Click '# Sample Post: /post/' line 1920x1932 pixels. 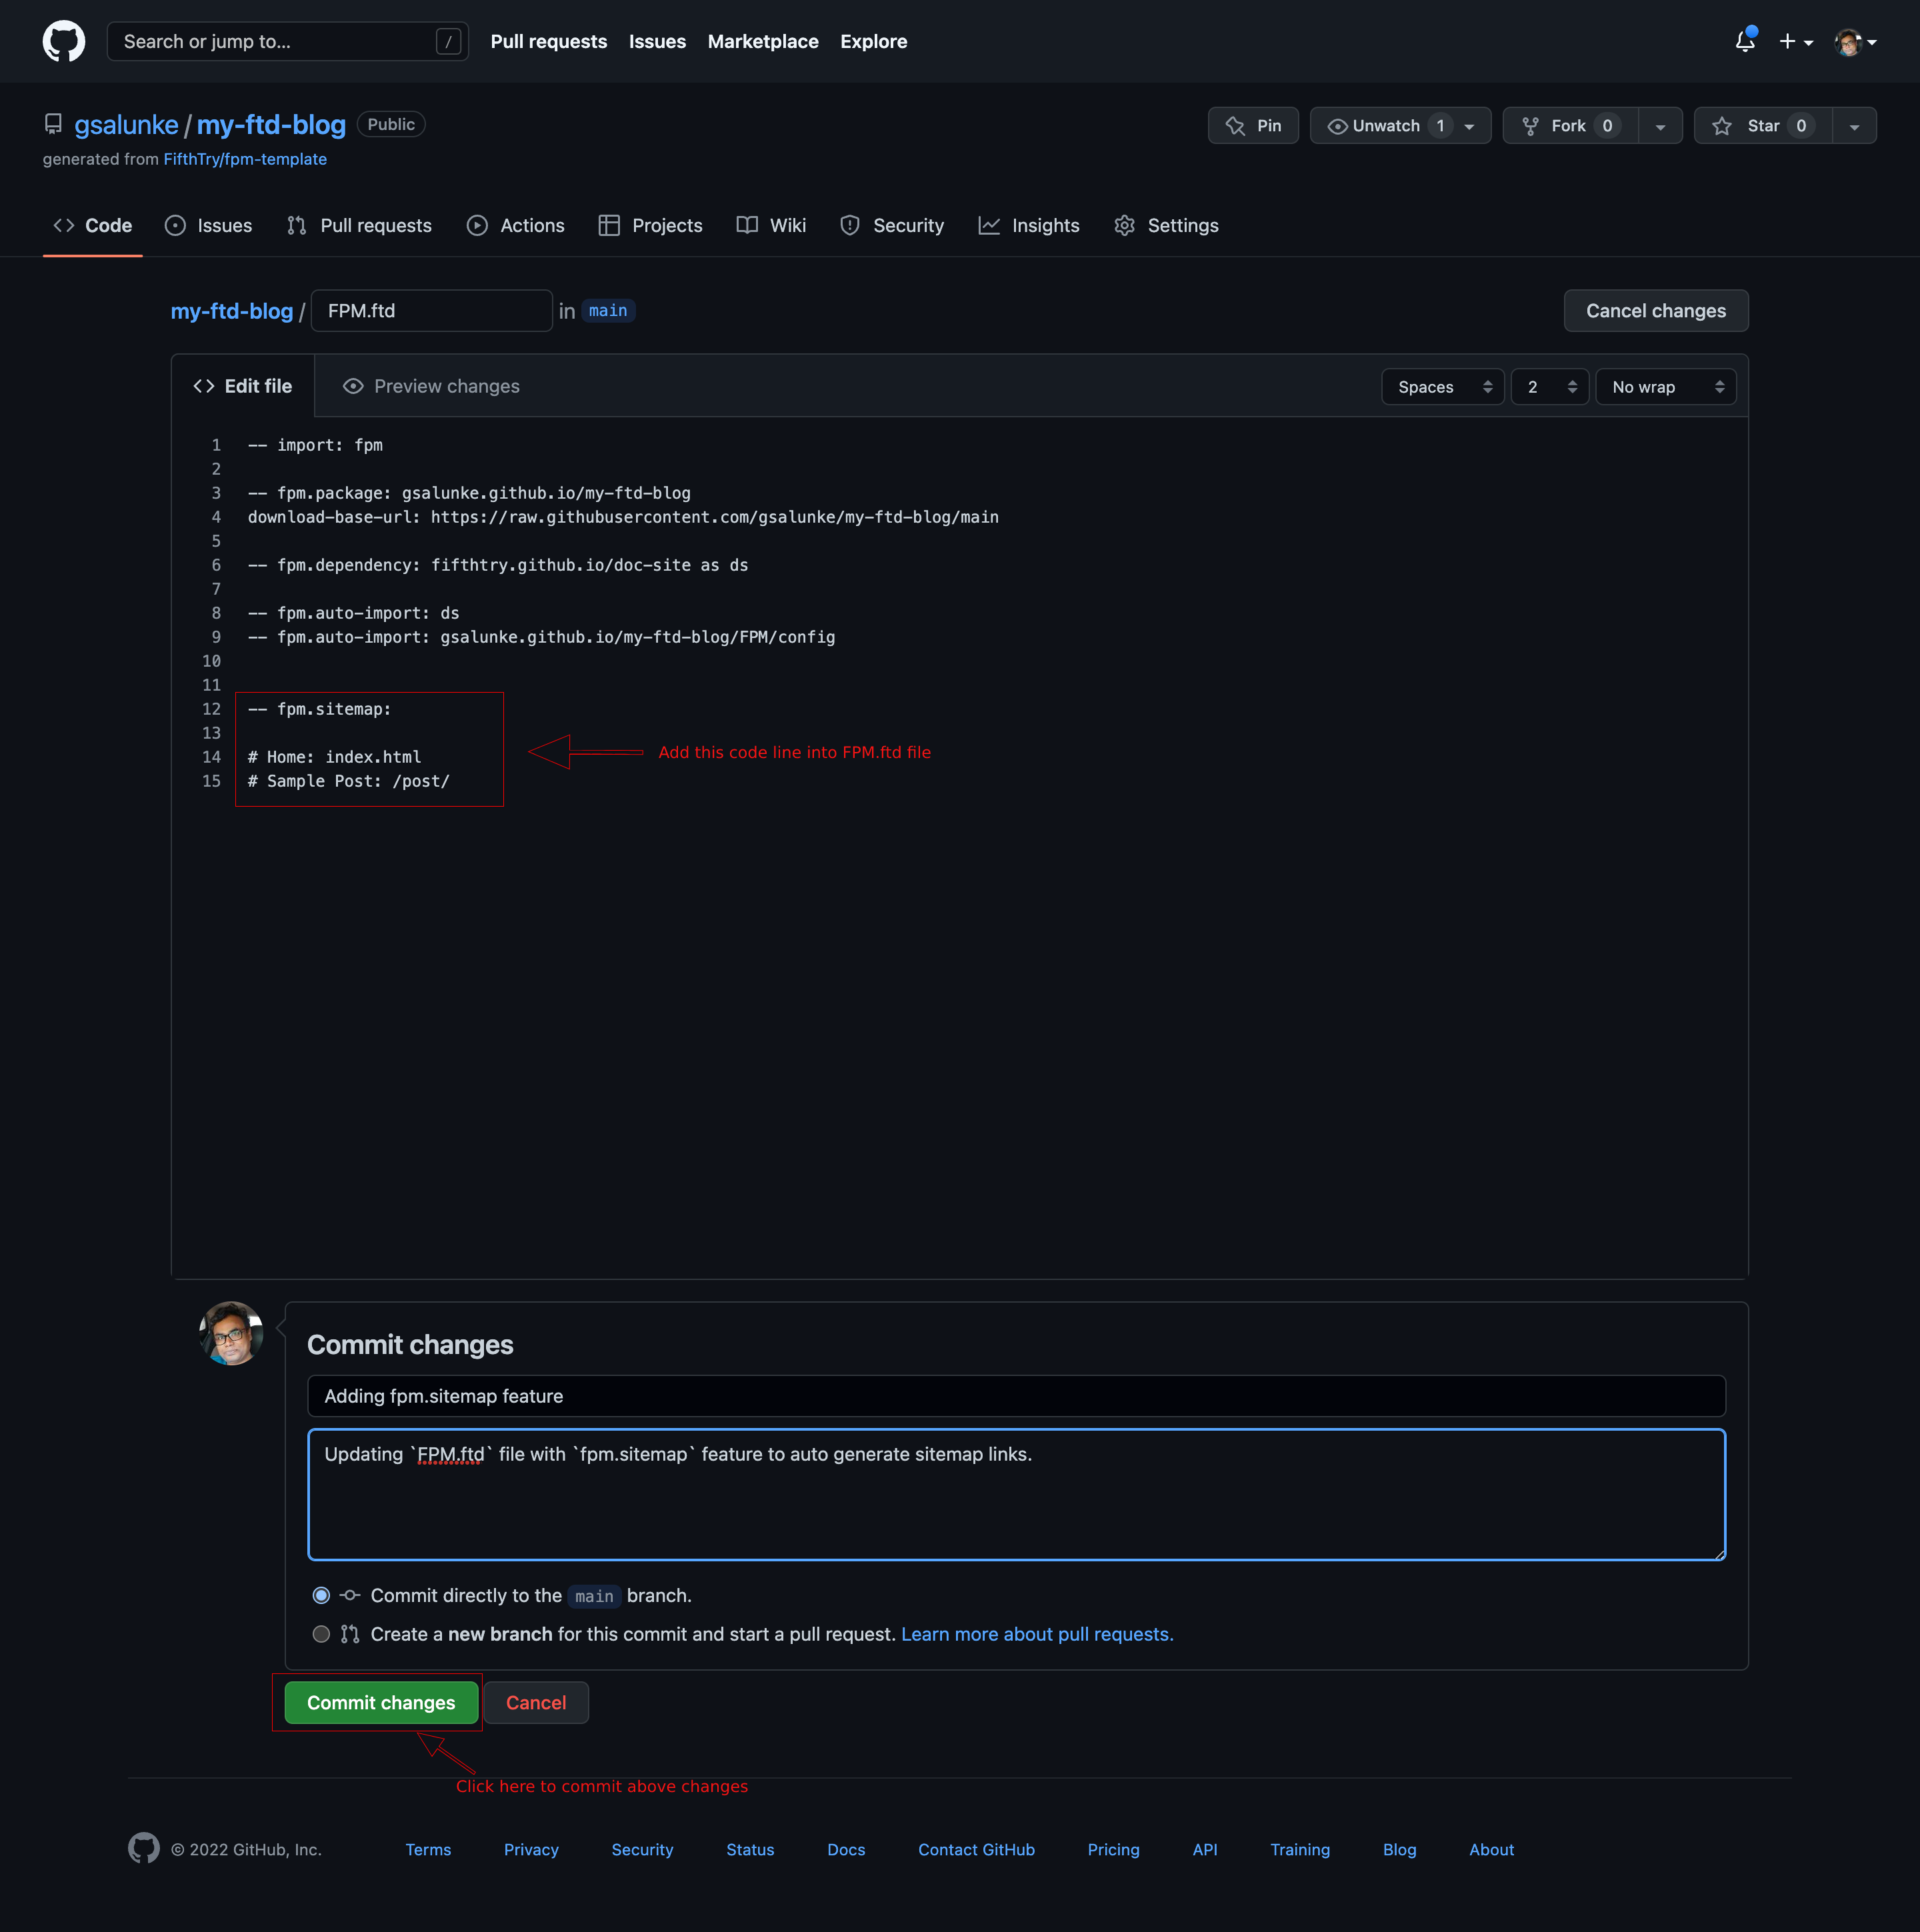pos(349,781)
